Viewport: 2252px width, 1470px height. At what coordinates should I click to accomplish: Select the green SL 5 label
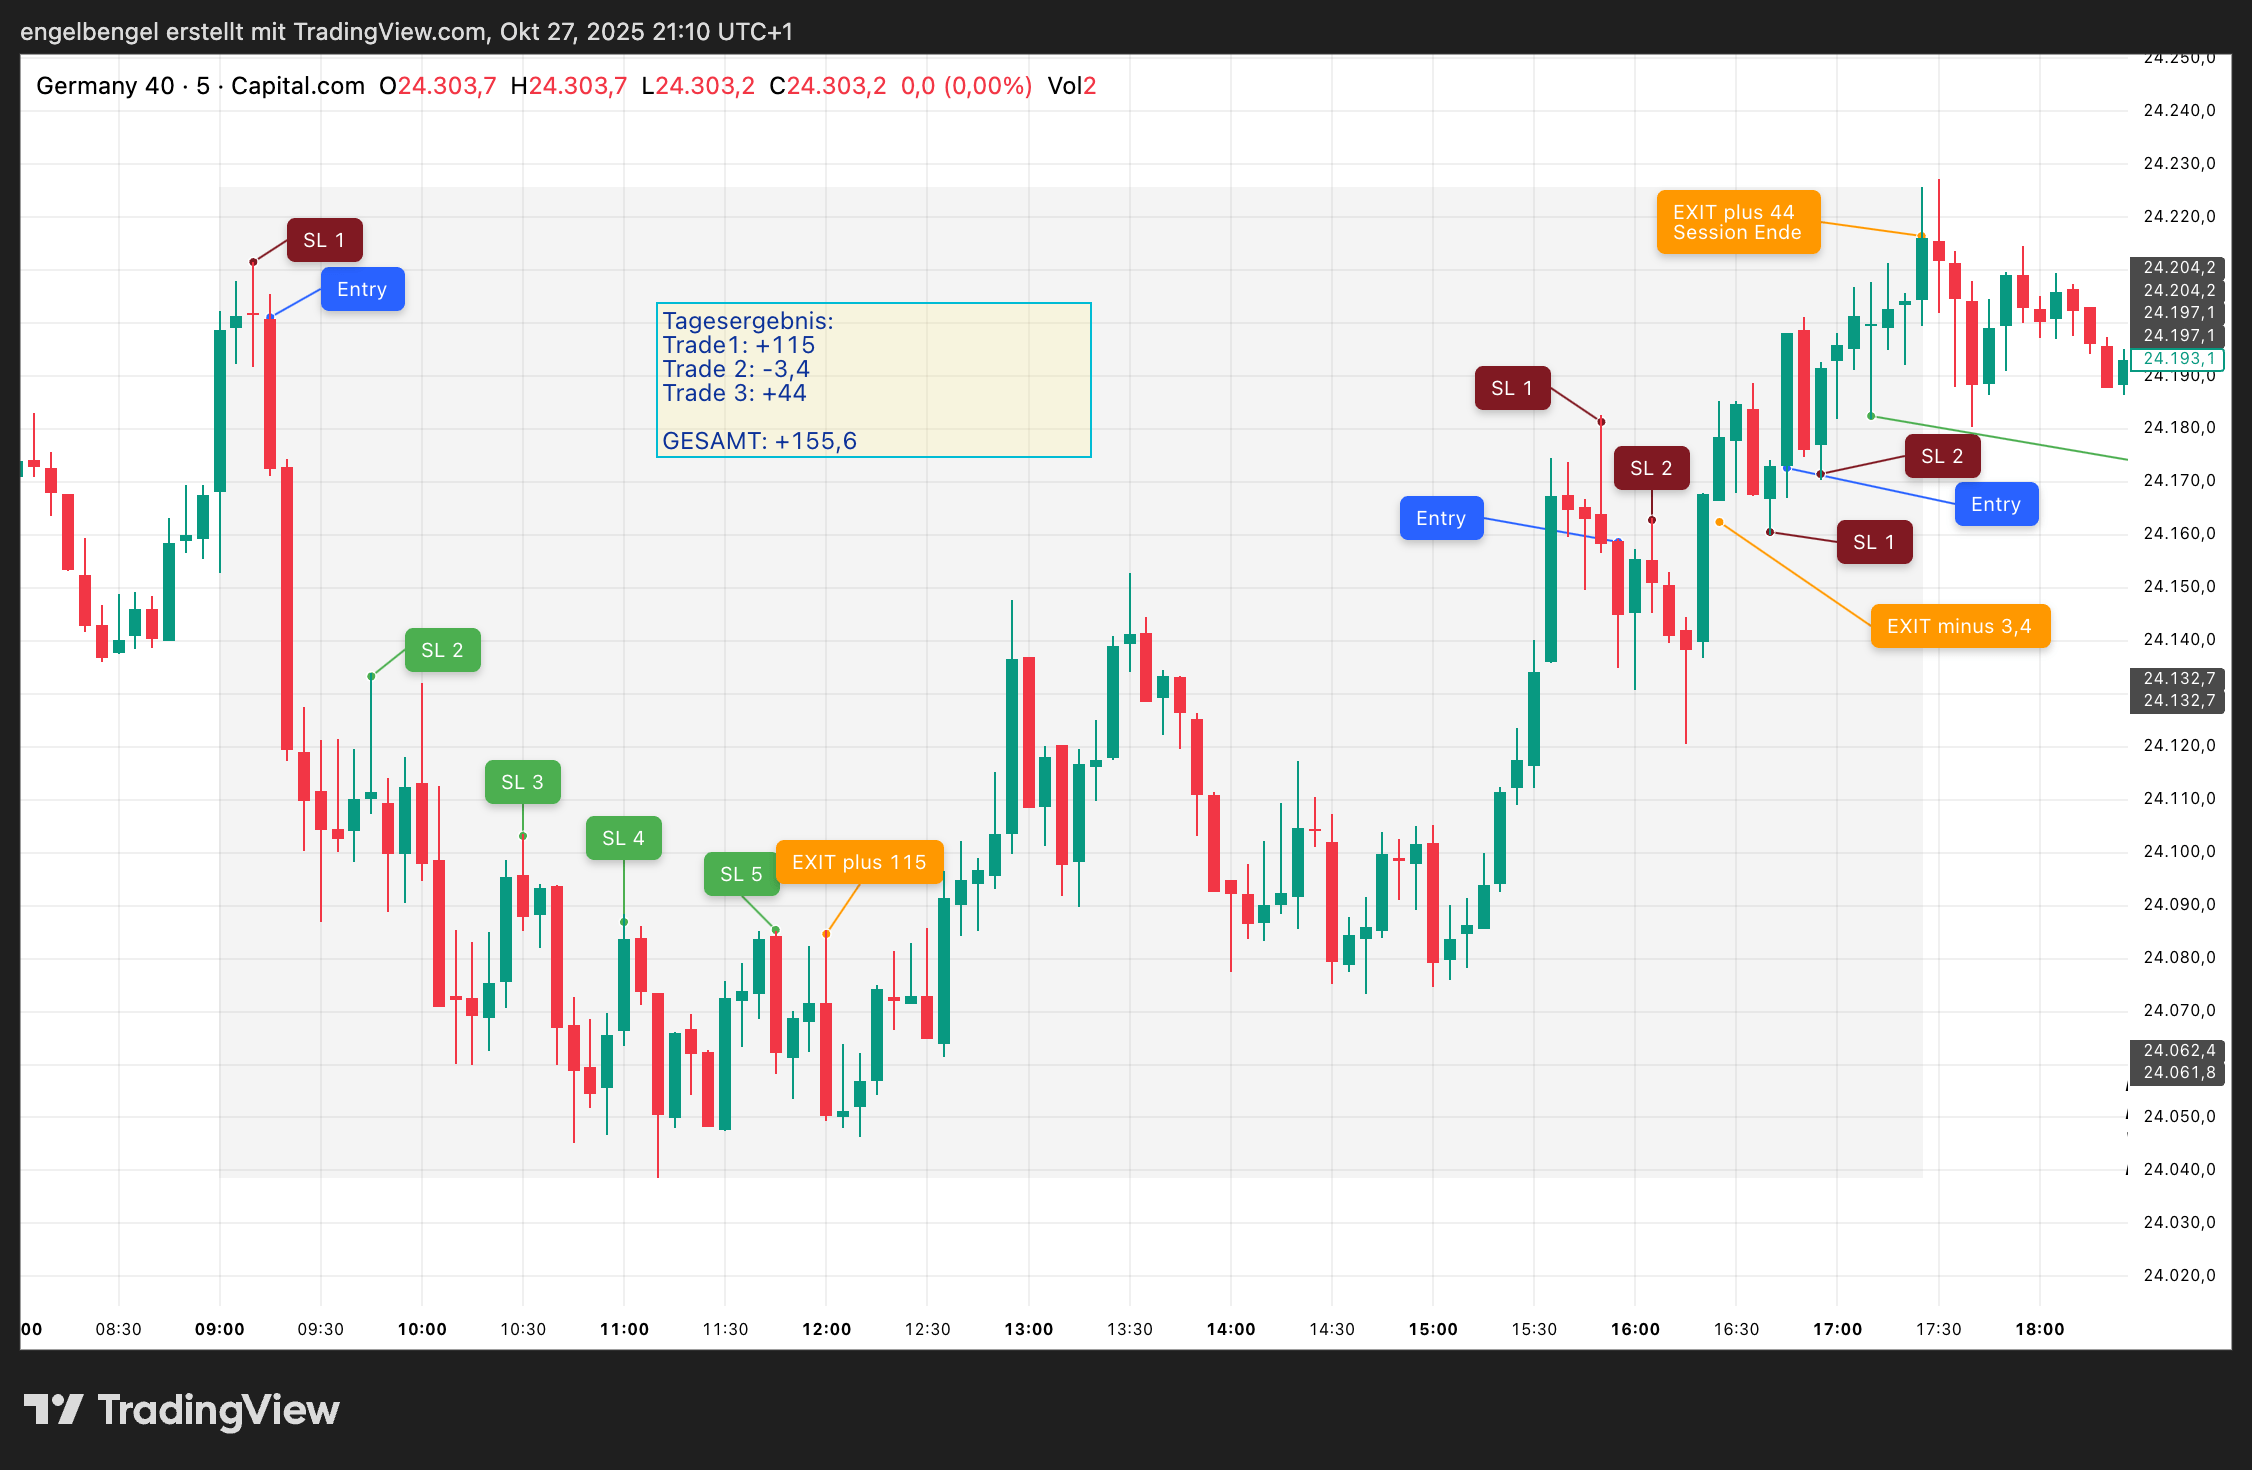pos(741,874)
